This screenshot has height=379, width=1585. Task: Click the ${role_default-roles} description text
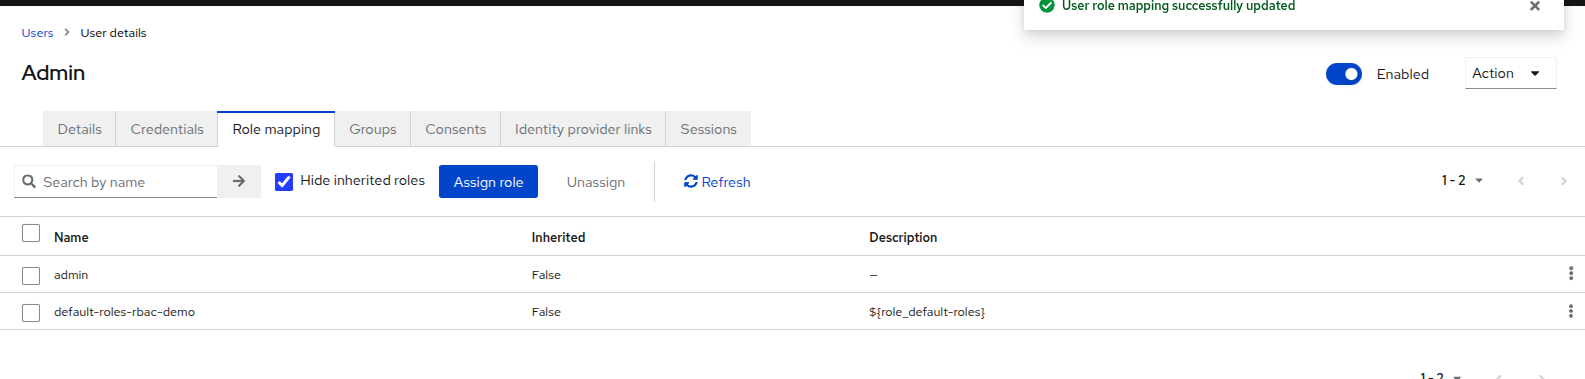[927, 312]
